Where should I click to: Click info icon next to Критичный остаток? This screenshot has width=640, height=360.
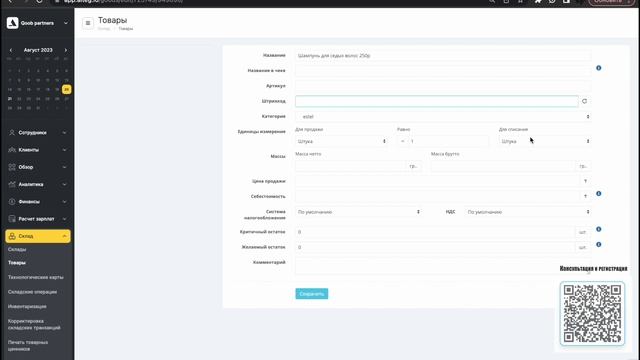point(599,229)
